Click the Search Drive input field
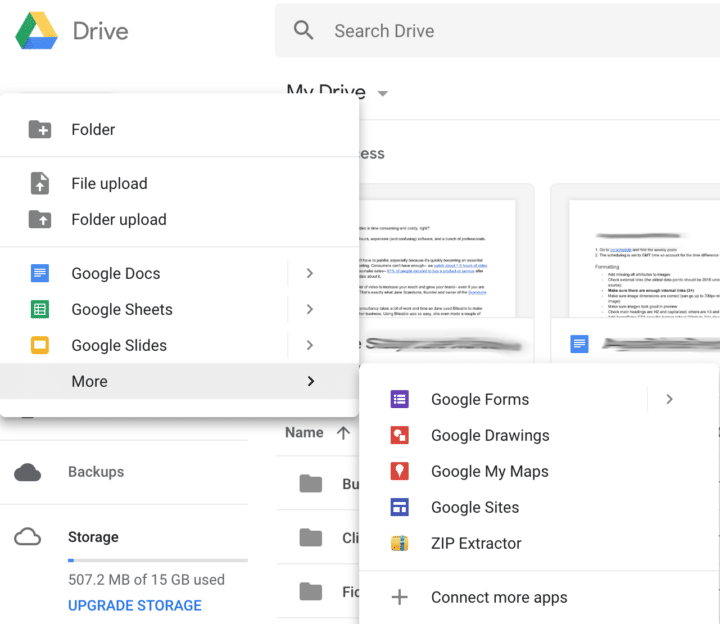The image size is (720, 624). coord(497,31)
